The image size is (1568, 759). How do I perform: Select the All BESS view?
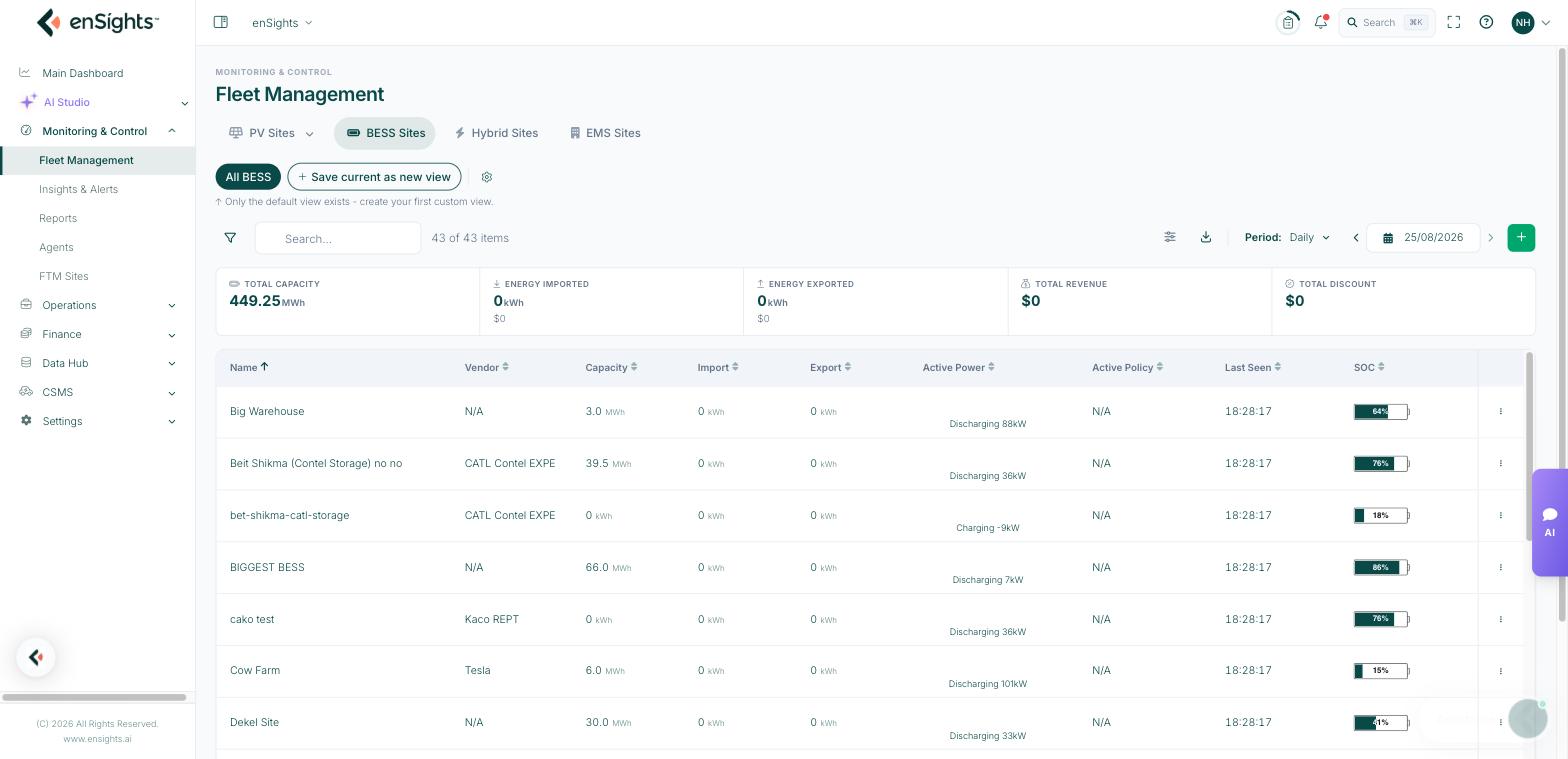tap(248, 177)
